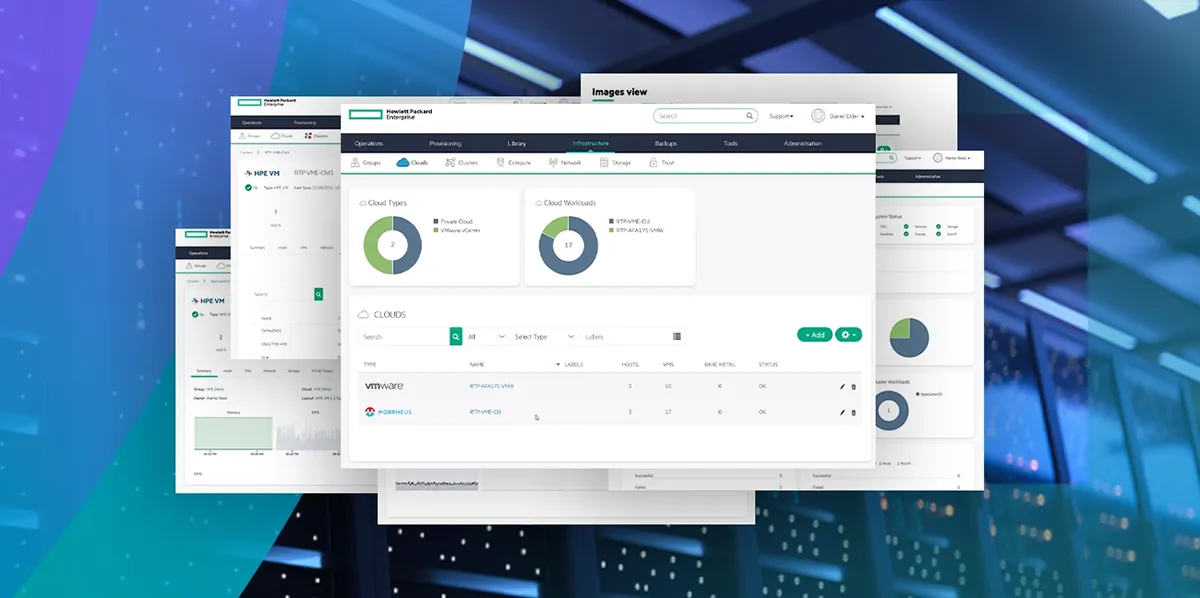Click the VMware vCenter legend swatch
This screenshot has height=598, width=1200.
pyautogui.click(x=436, y=230)
